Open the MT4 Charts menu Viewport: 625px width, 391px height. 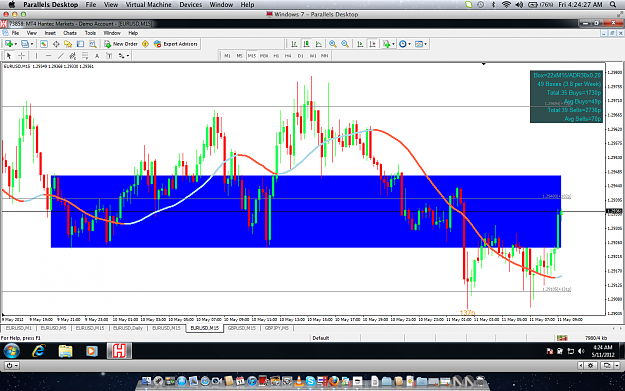70,33
